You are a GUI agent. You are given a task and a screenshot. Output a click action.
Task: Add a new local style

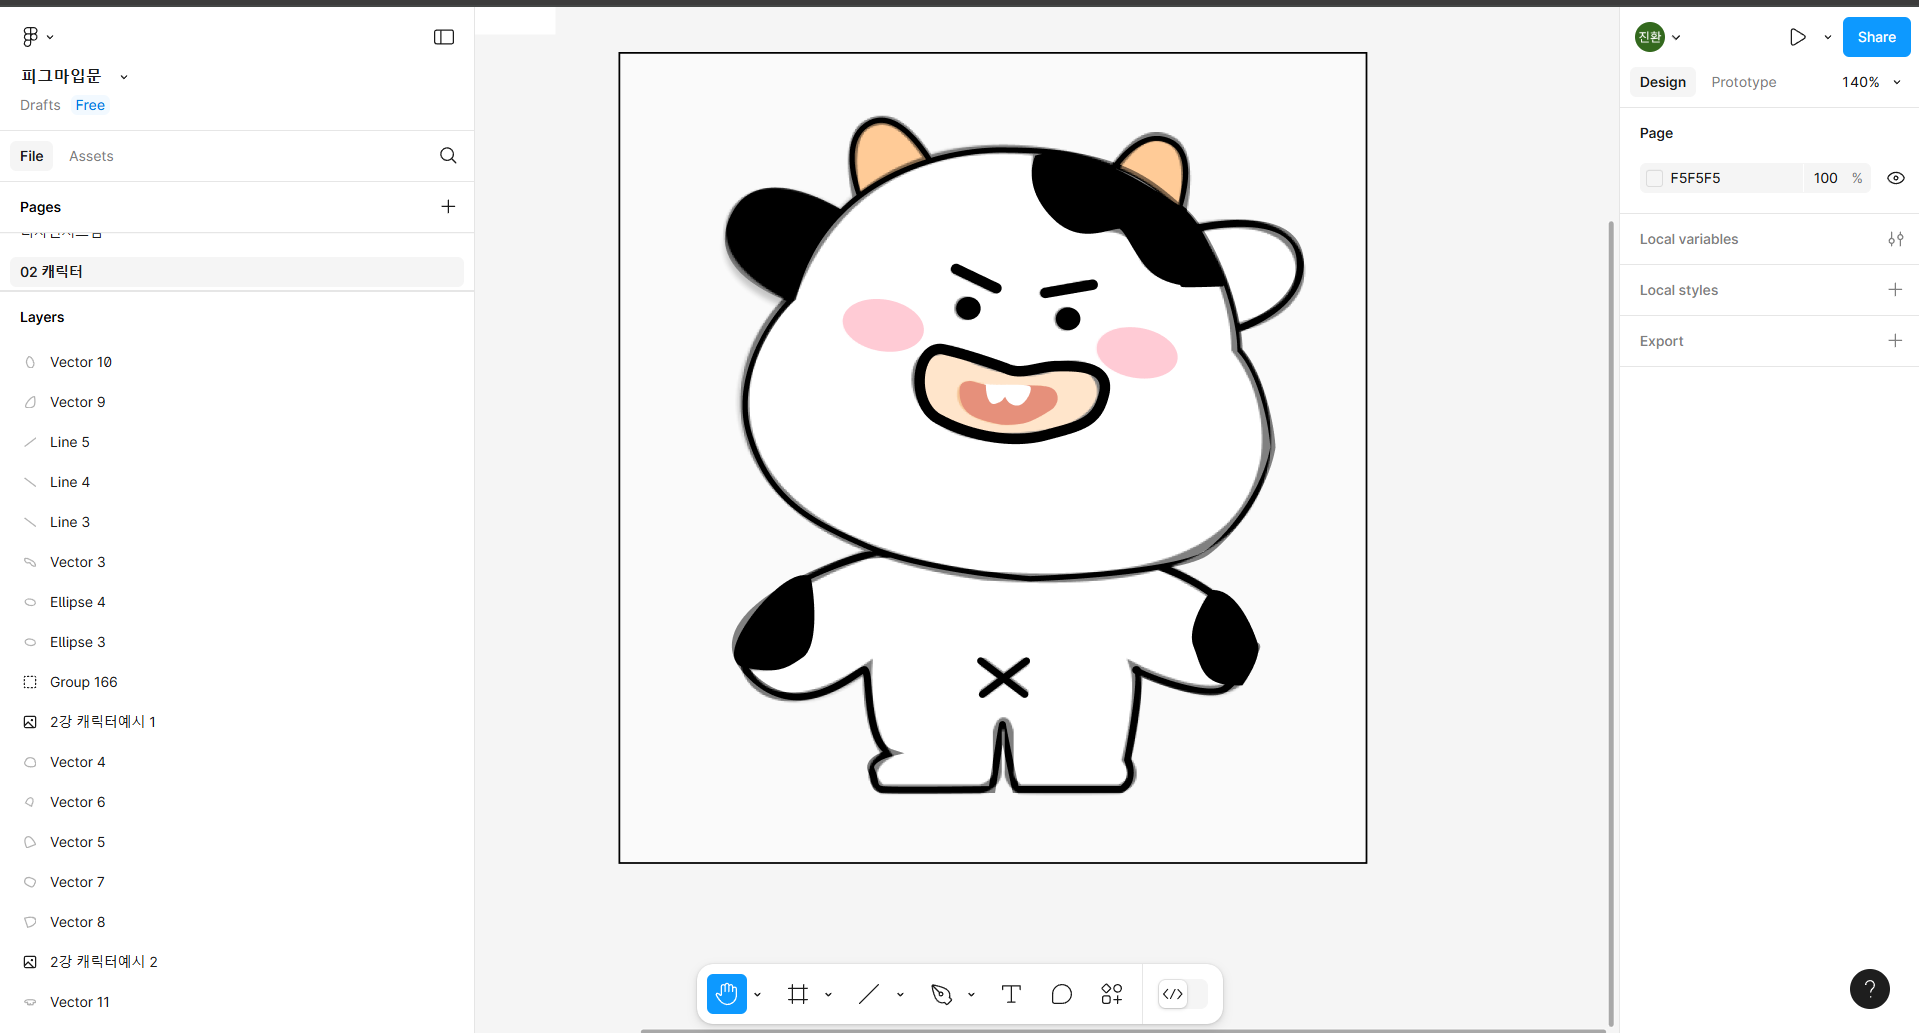pos(1894,290)
